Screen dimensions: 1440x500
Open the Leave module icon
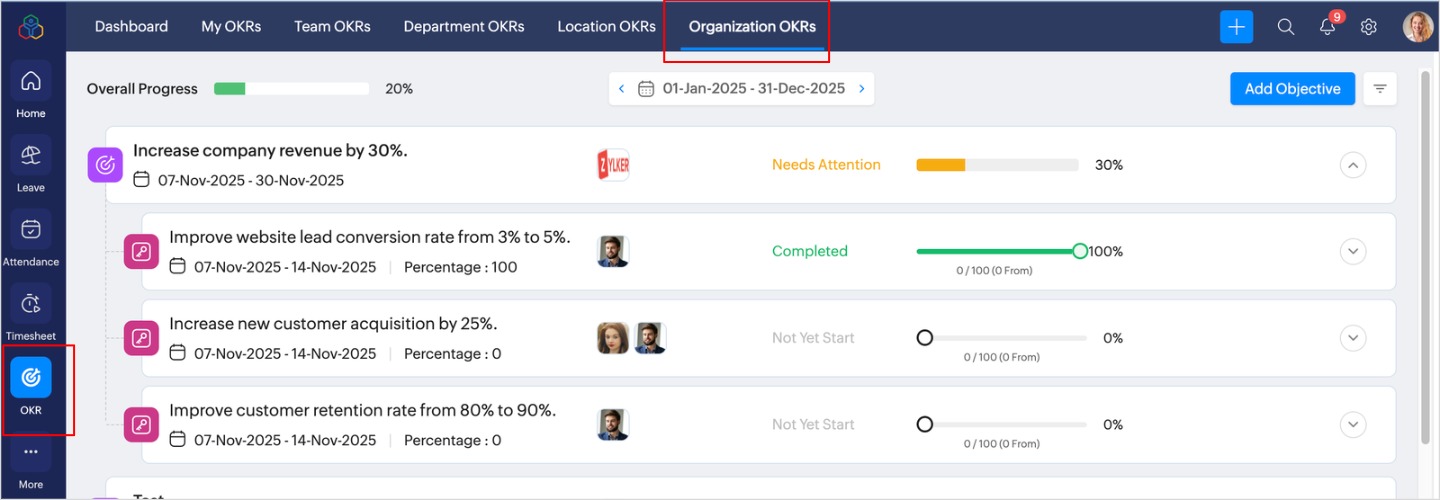(31, 155)
